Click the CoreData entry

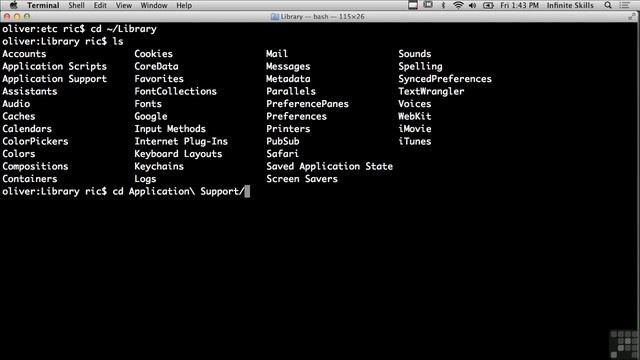(156, 67)
